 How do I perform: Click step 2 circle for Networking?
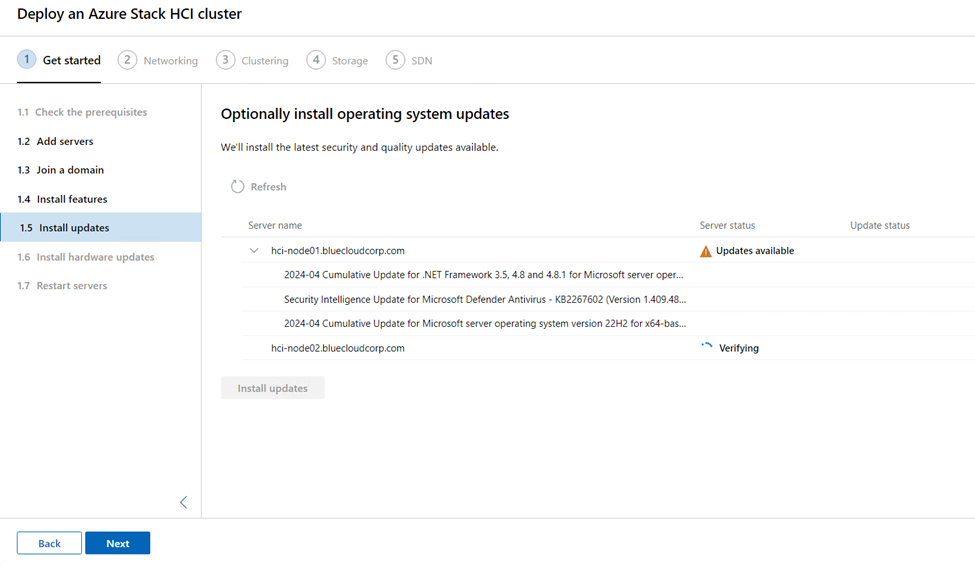tap(127, 60)
